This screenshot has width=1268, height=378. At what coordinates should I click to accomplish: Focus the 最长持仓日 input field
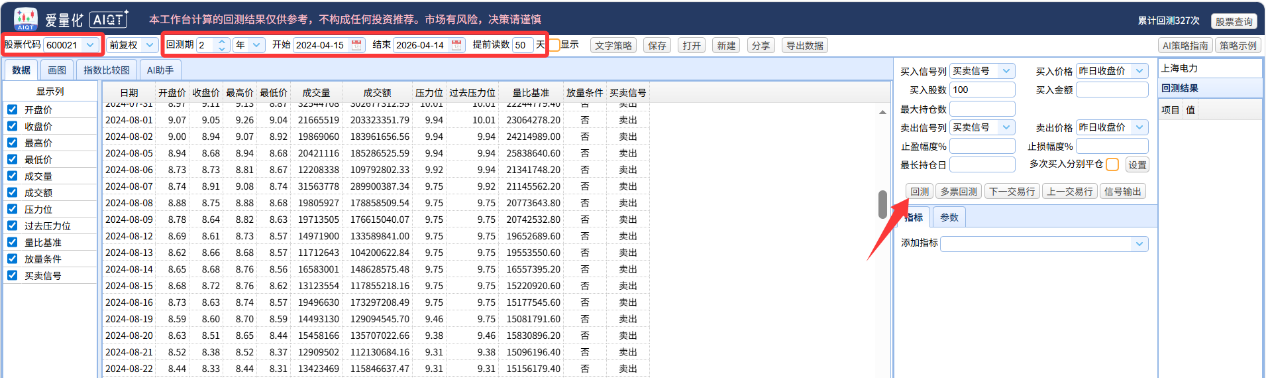982,164
